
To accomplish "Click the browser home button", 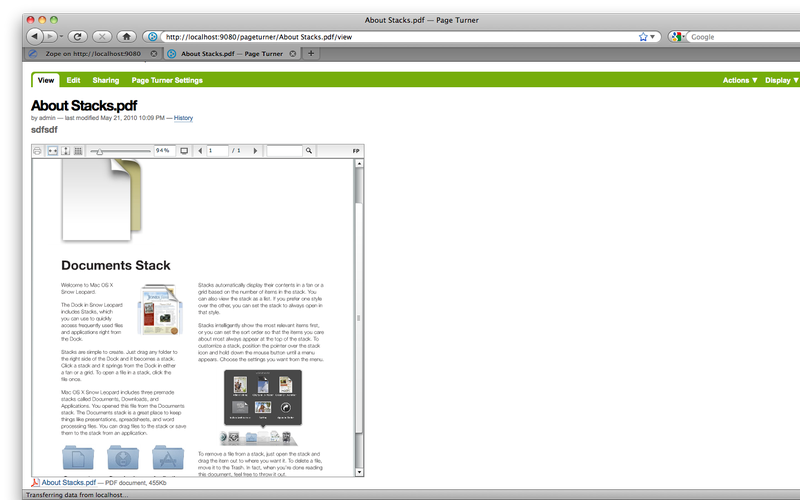I will [x=127, y=36].
